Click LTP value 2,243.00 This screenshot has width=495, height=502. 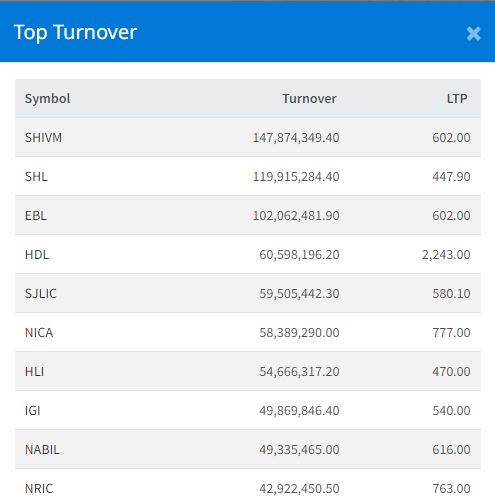pos(446,255)
